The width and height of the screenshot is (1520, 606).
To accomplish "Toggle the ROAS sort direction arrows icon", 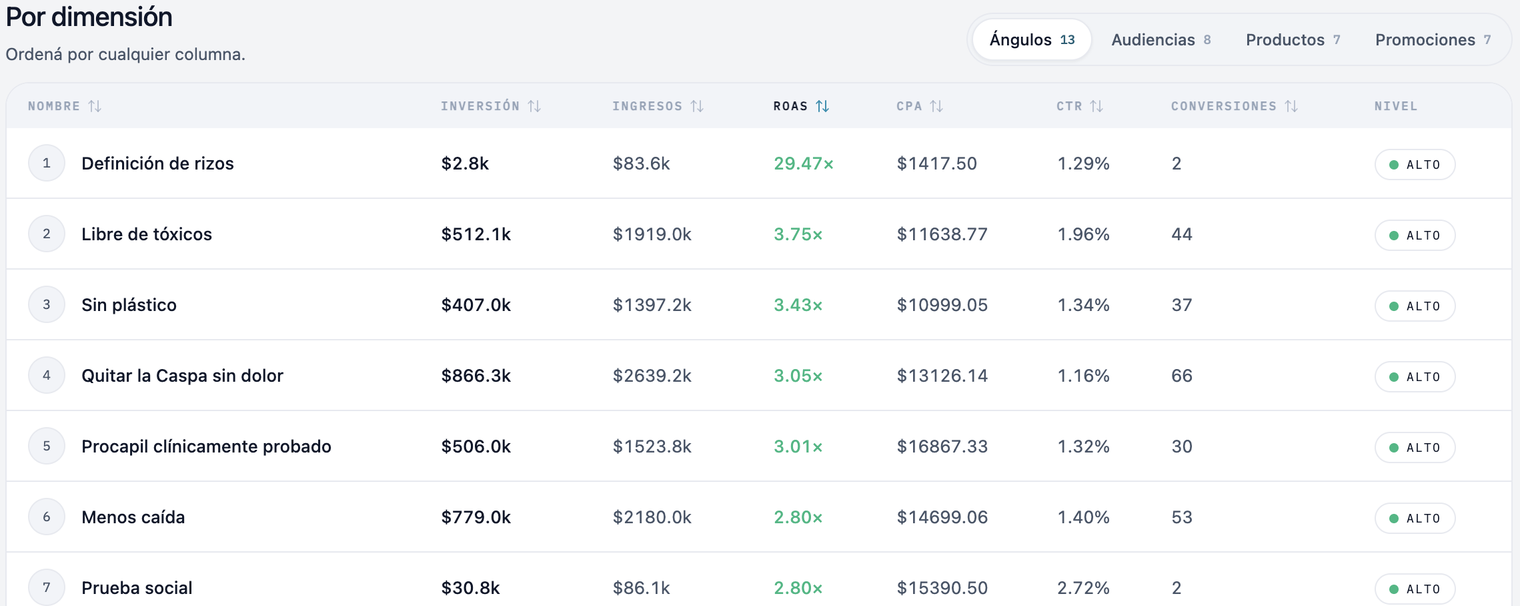I will pos(822,106).
